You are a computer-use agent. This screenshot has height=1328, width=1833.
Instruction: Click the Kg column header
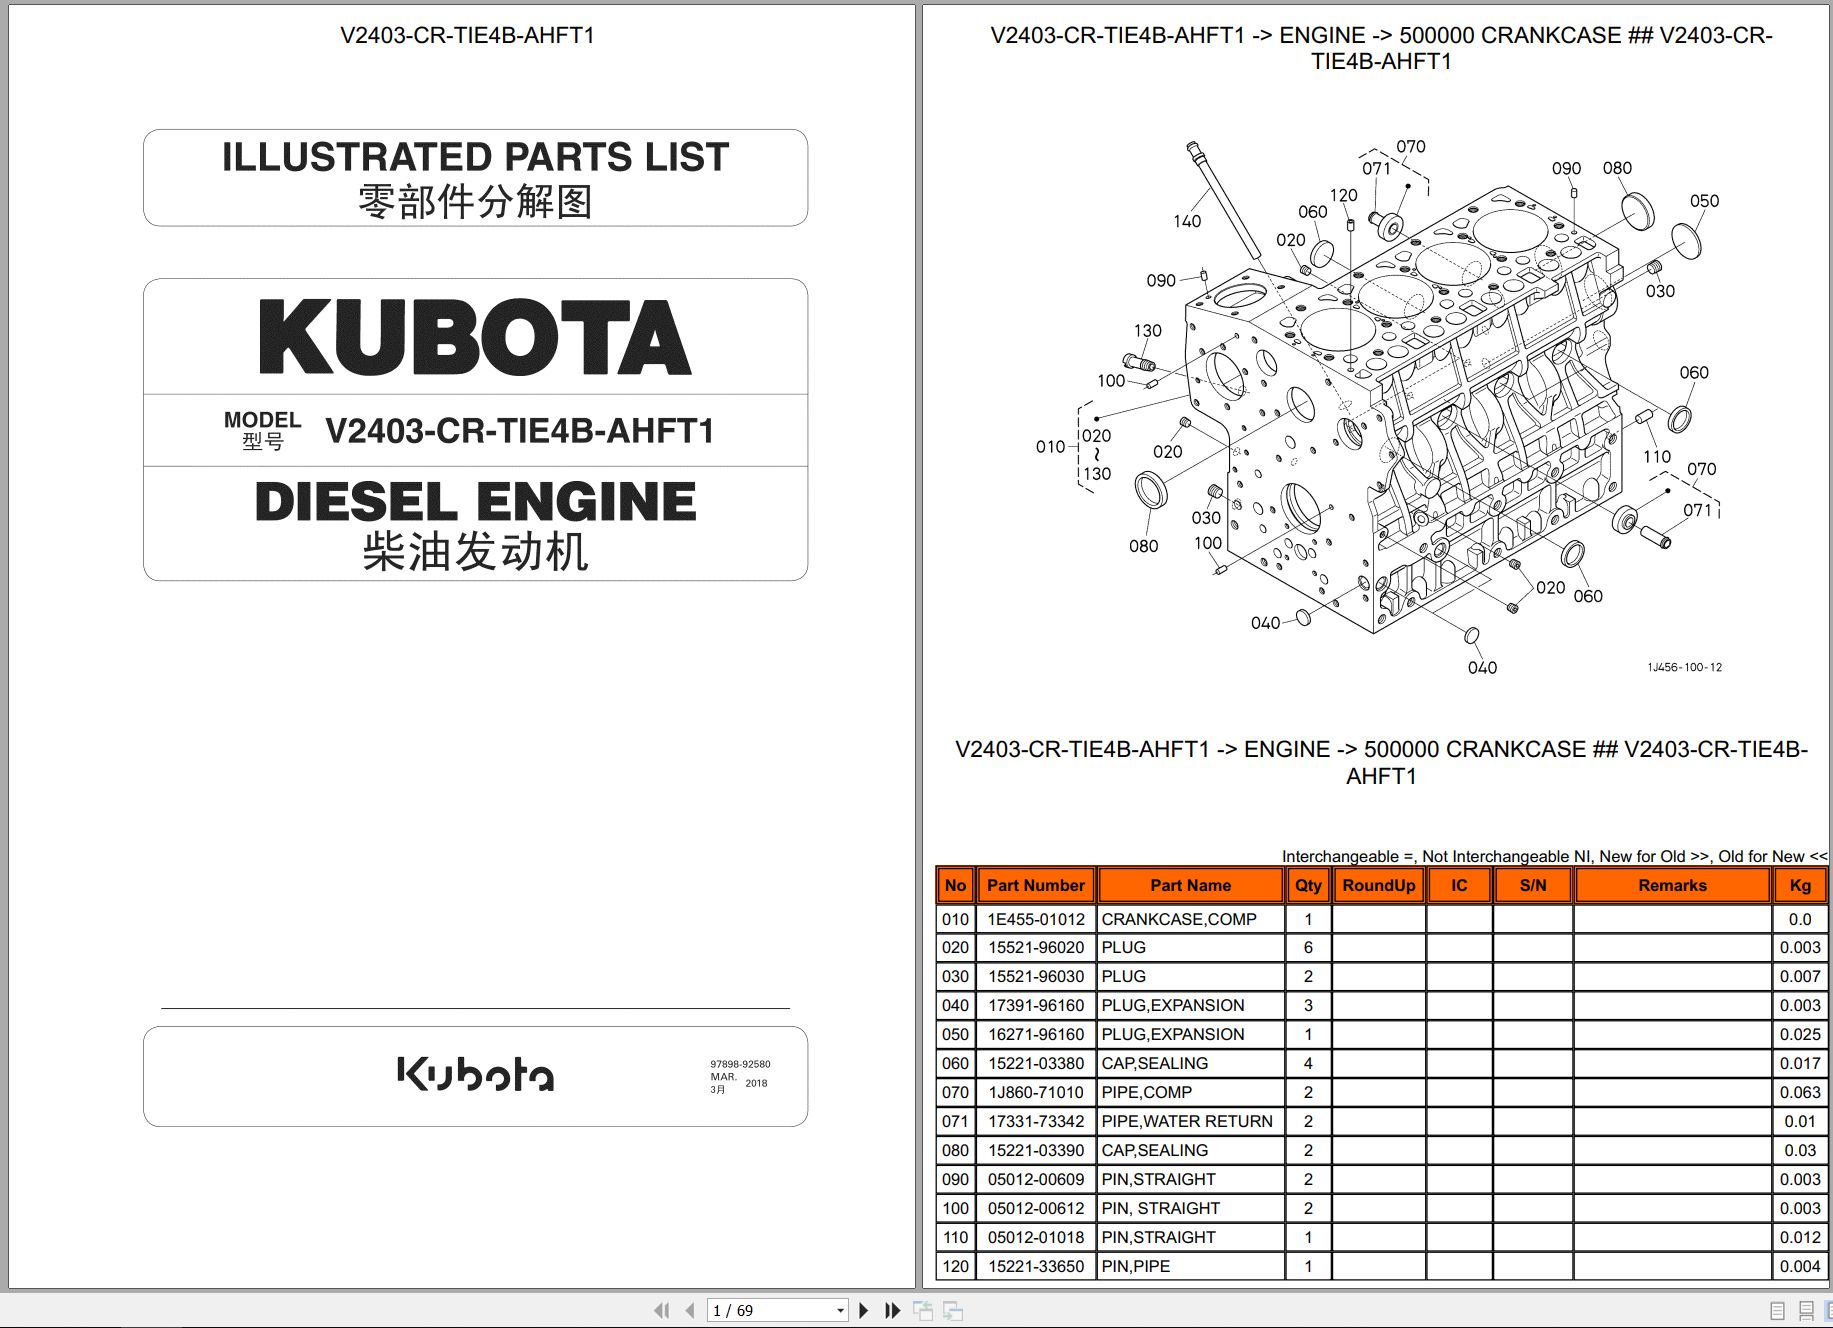tap(1800, 885)
